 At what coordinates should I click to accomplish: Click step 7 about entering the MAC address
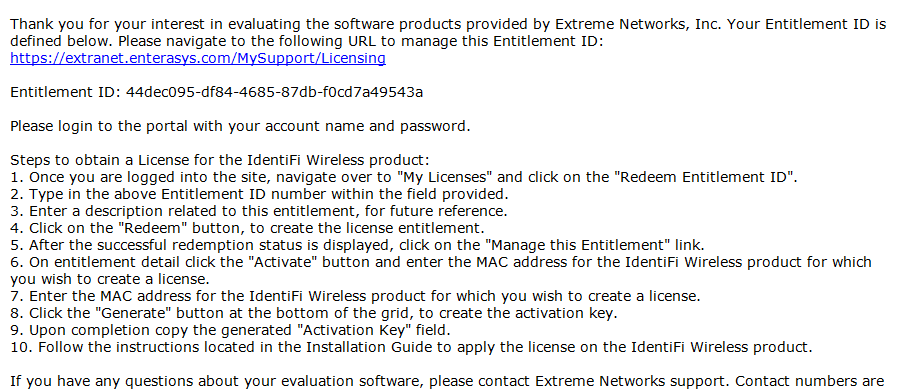pos(356,296)
